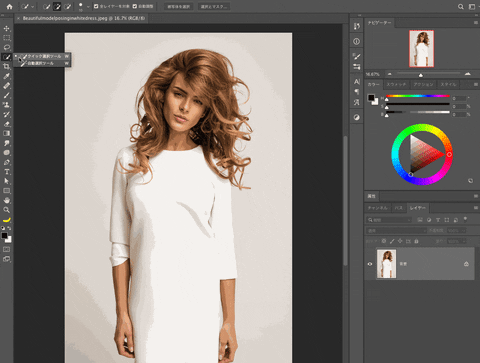
Task: Toggle the layer filter on/off switch
Action: tap(465, 219)
